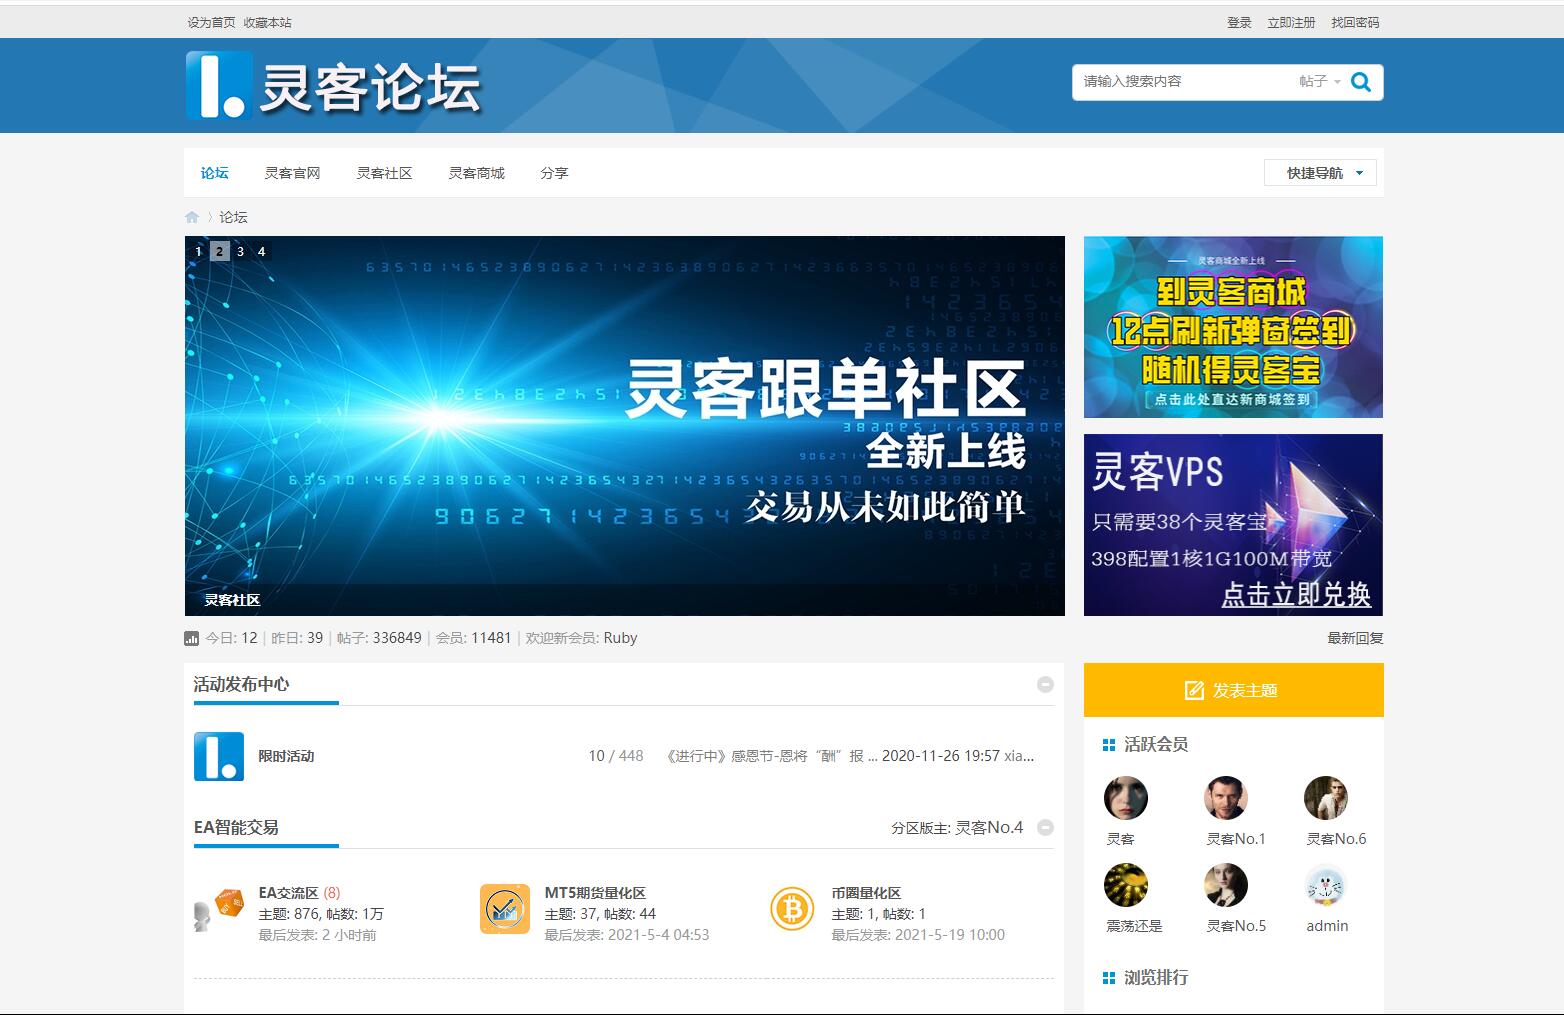Click the 限时活动 forum logo icon
Viewport: 1564px width, 1015px height.
219,756
